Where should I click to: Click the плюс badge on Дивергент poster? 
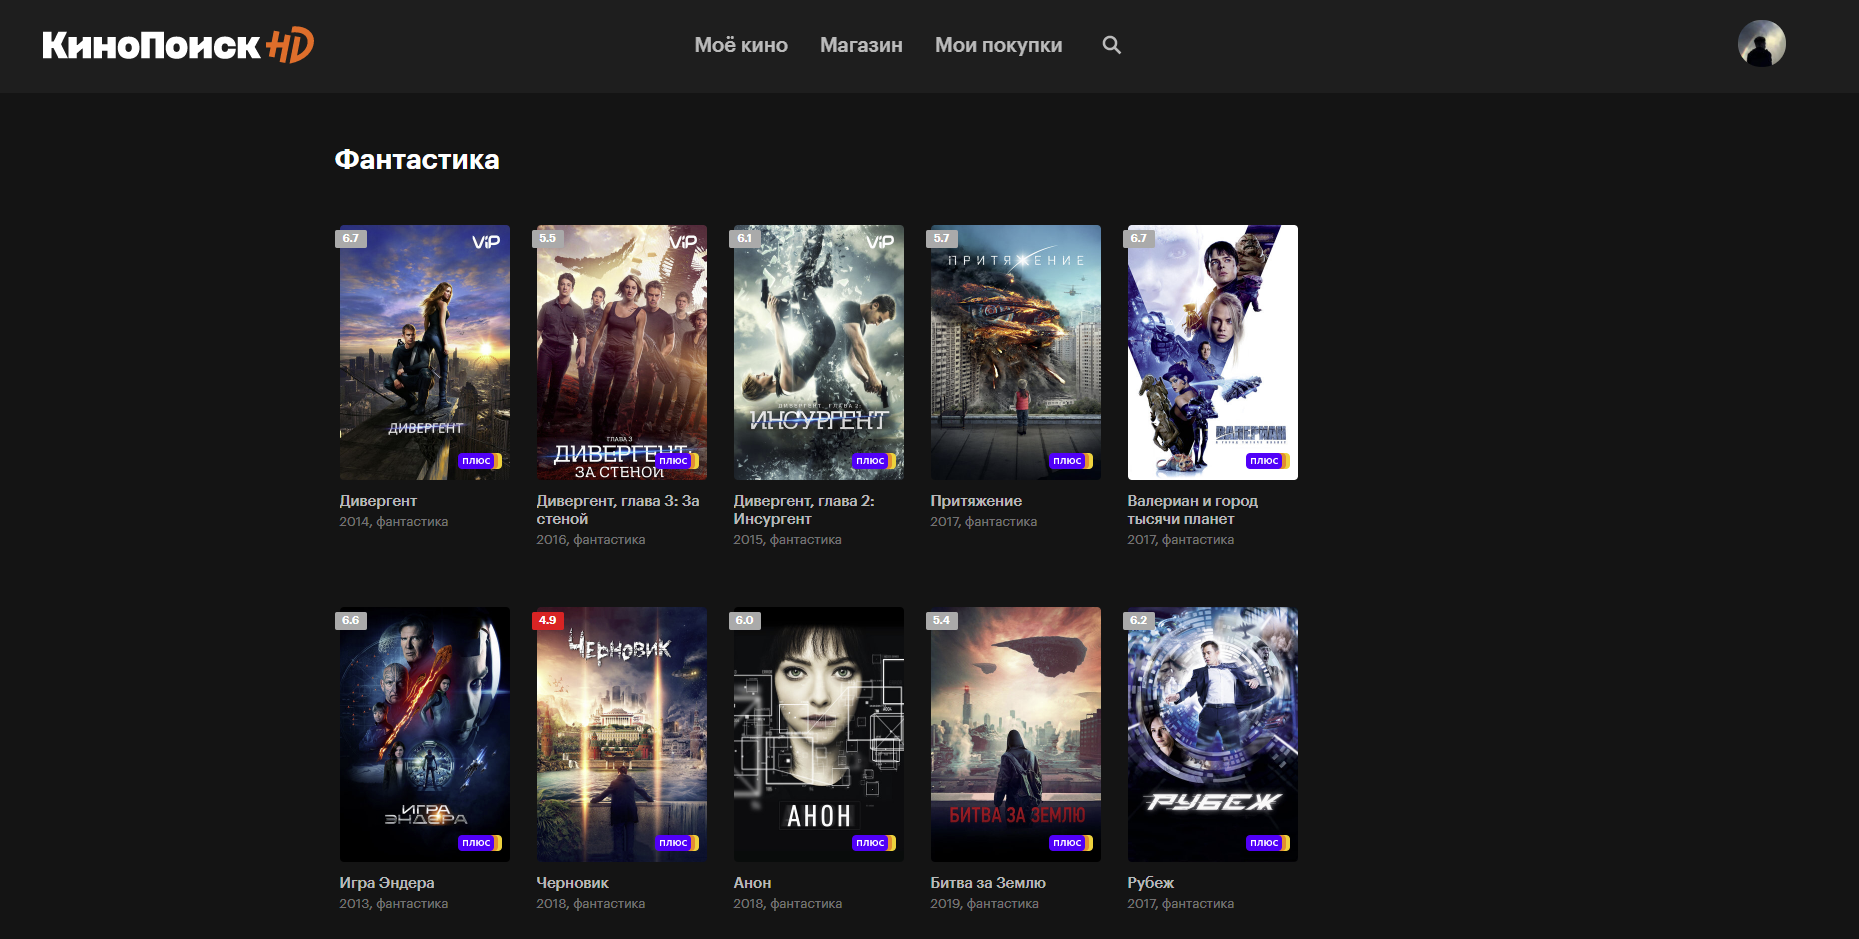480,461
